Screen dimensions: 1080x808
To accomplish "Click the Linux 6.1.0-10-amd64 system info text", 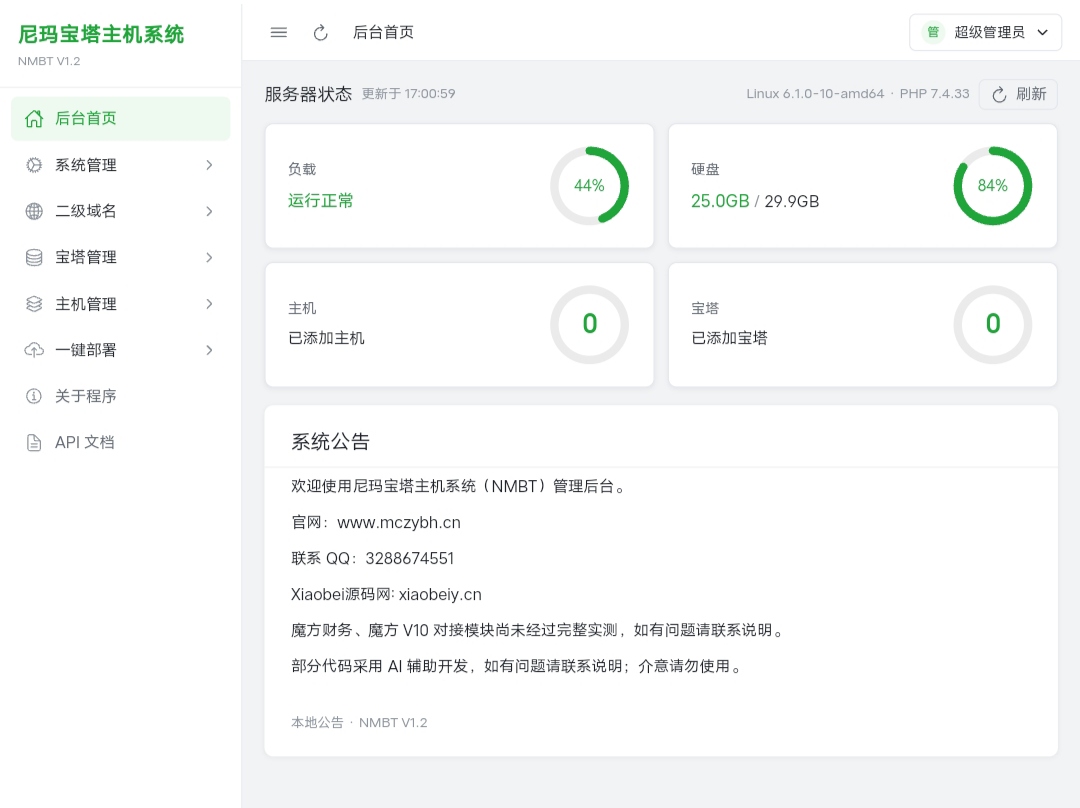I will (815, 94).
